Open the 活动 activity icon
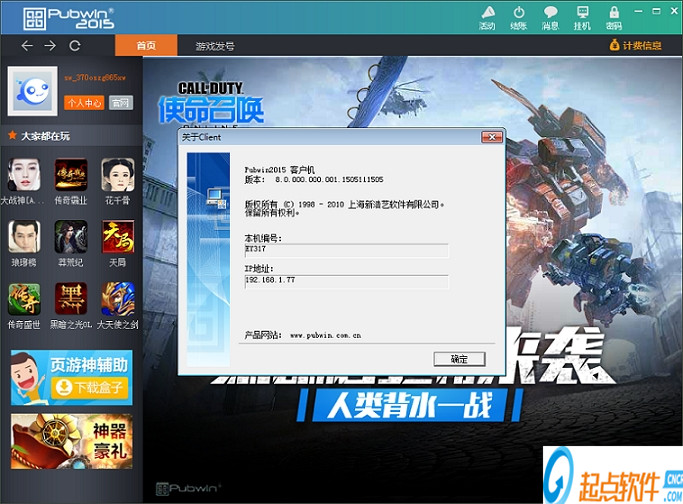Screen dimensions: 683x504 click(x=487, y=18)
